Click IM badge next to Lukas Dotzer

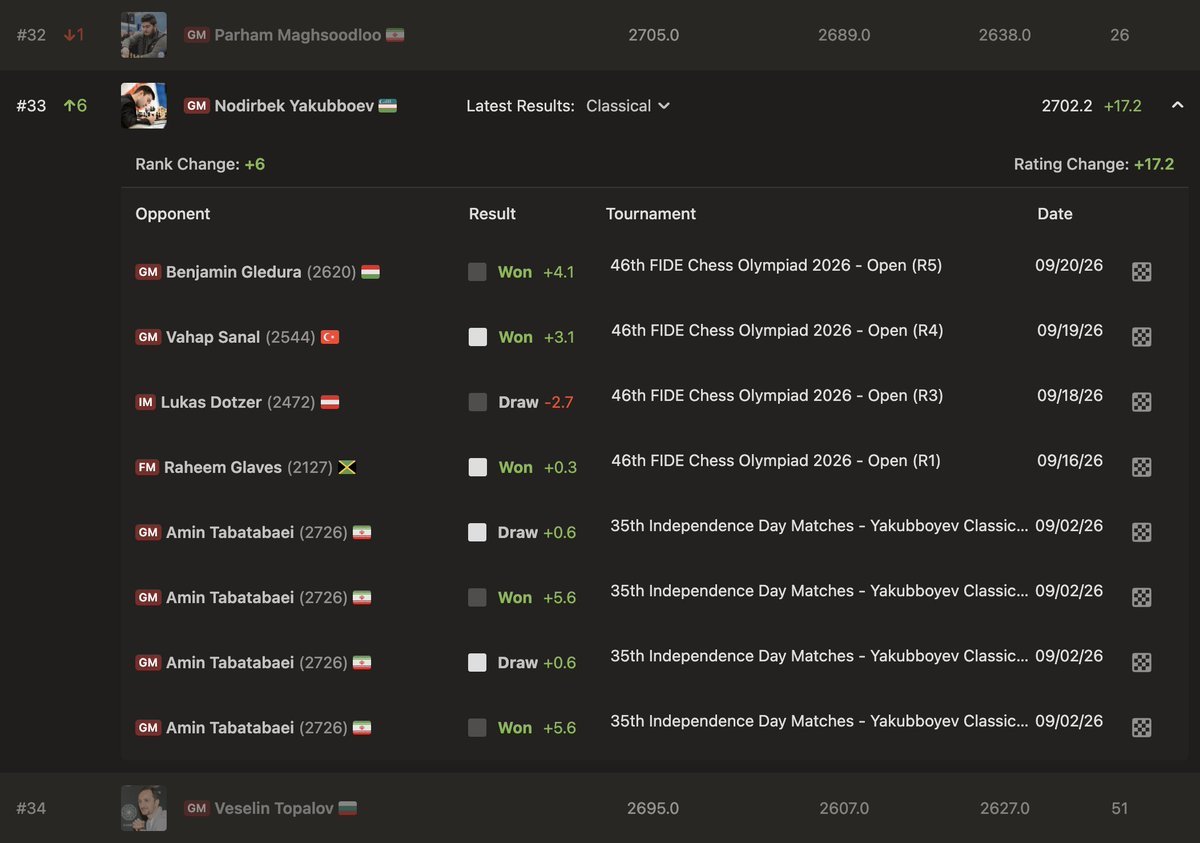click(146, 402)
